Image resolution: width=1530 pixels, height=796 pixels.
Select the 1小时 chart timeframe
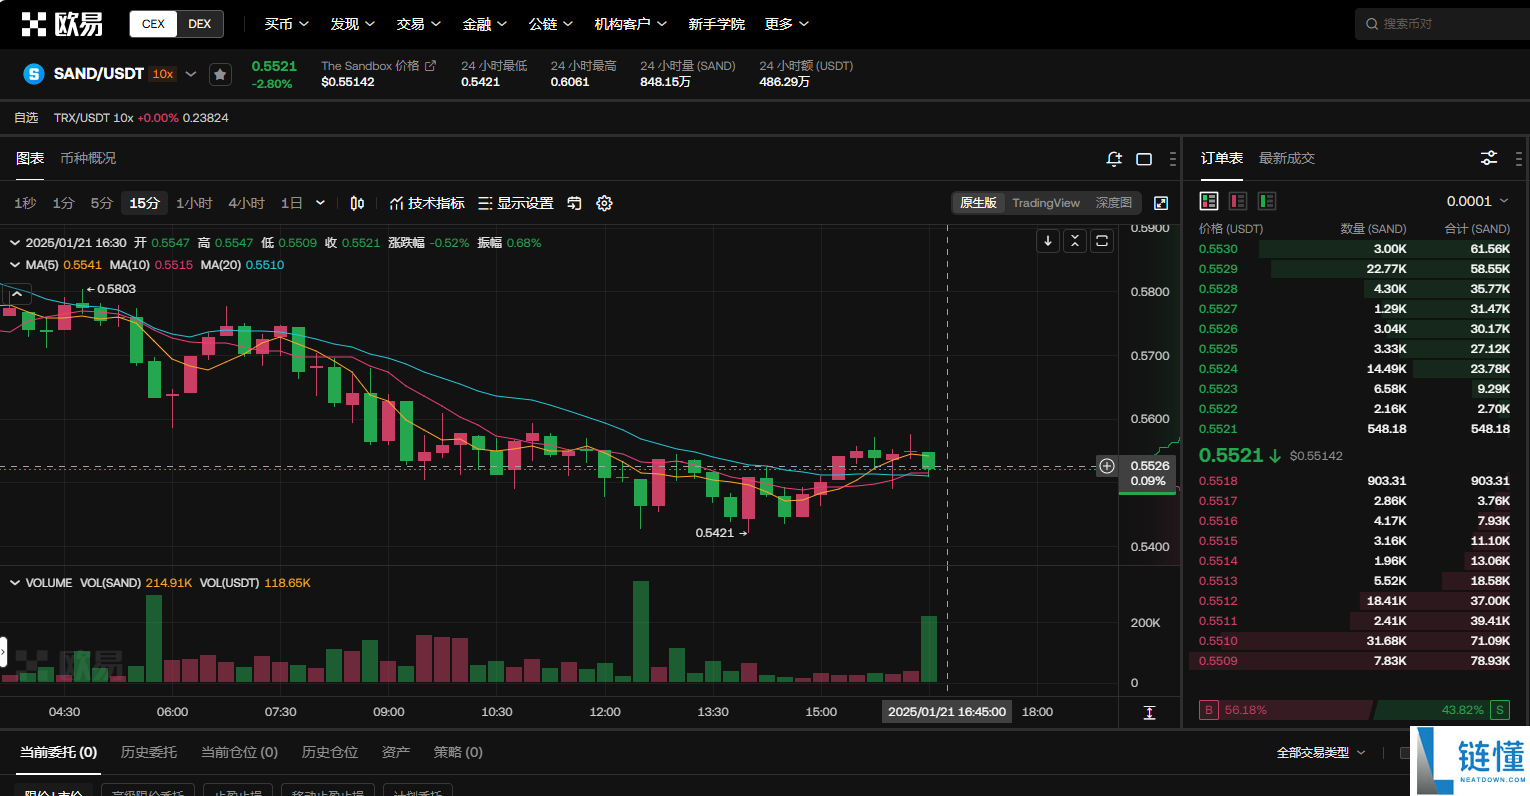(194, 203)
